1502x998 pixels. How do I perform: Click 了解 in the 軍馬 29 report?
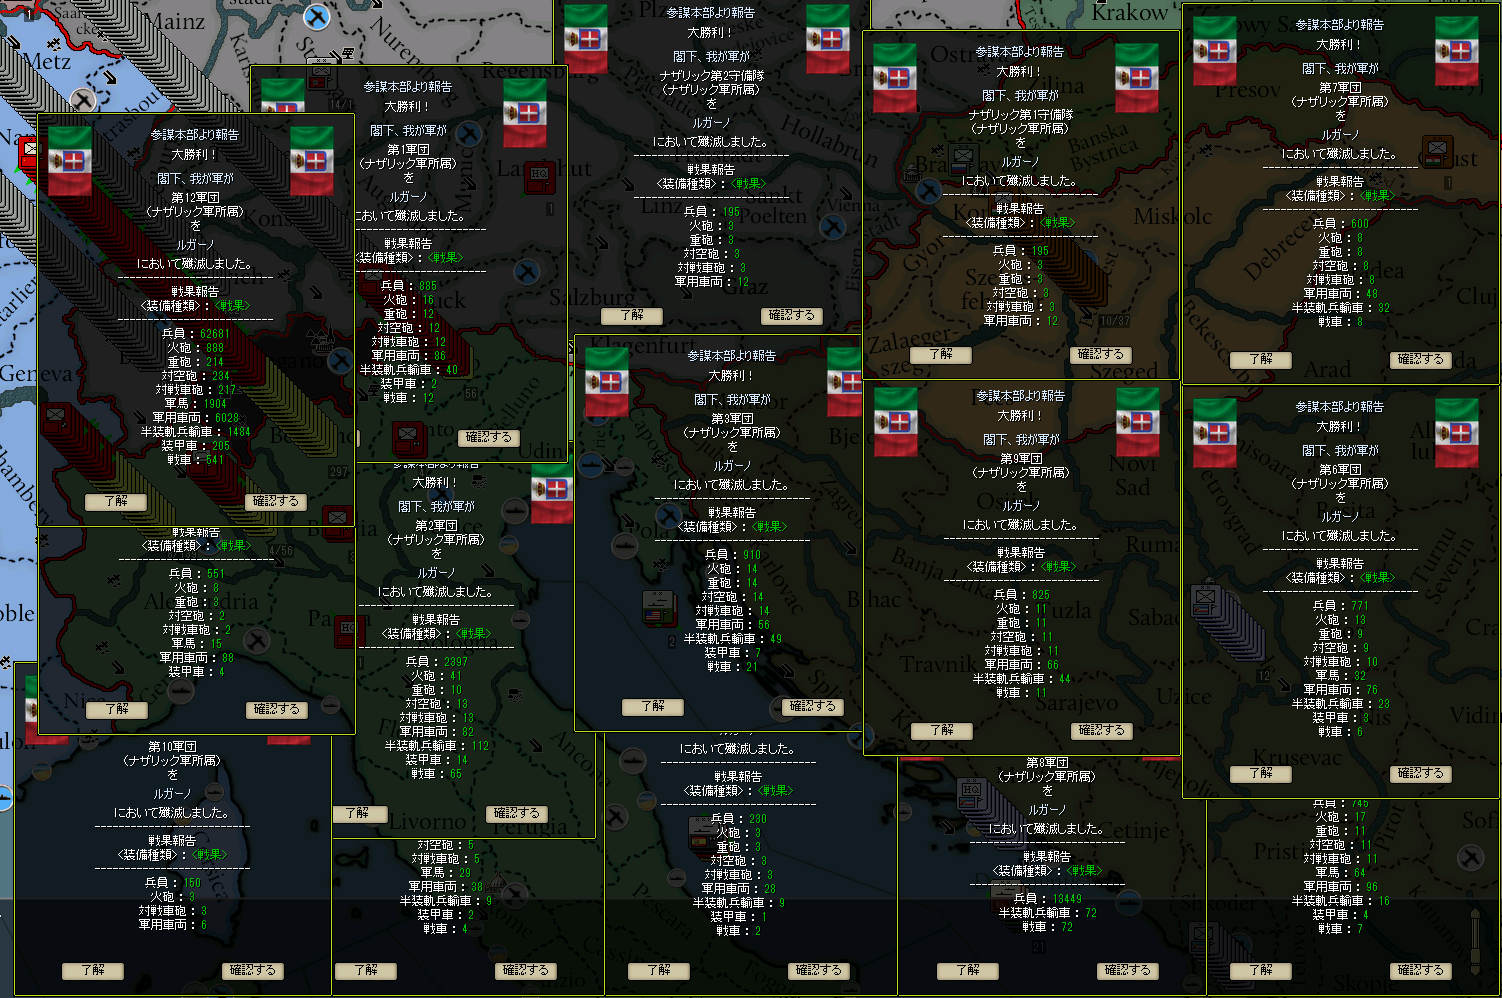click(x=366, y=970)
